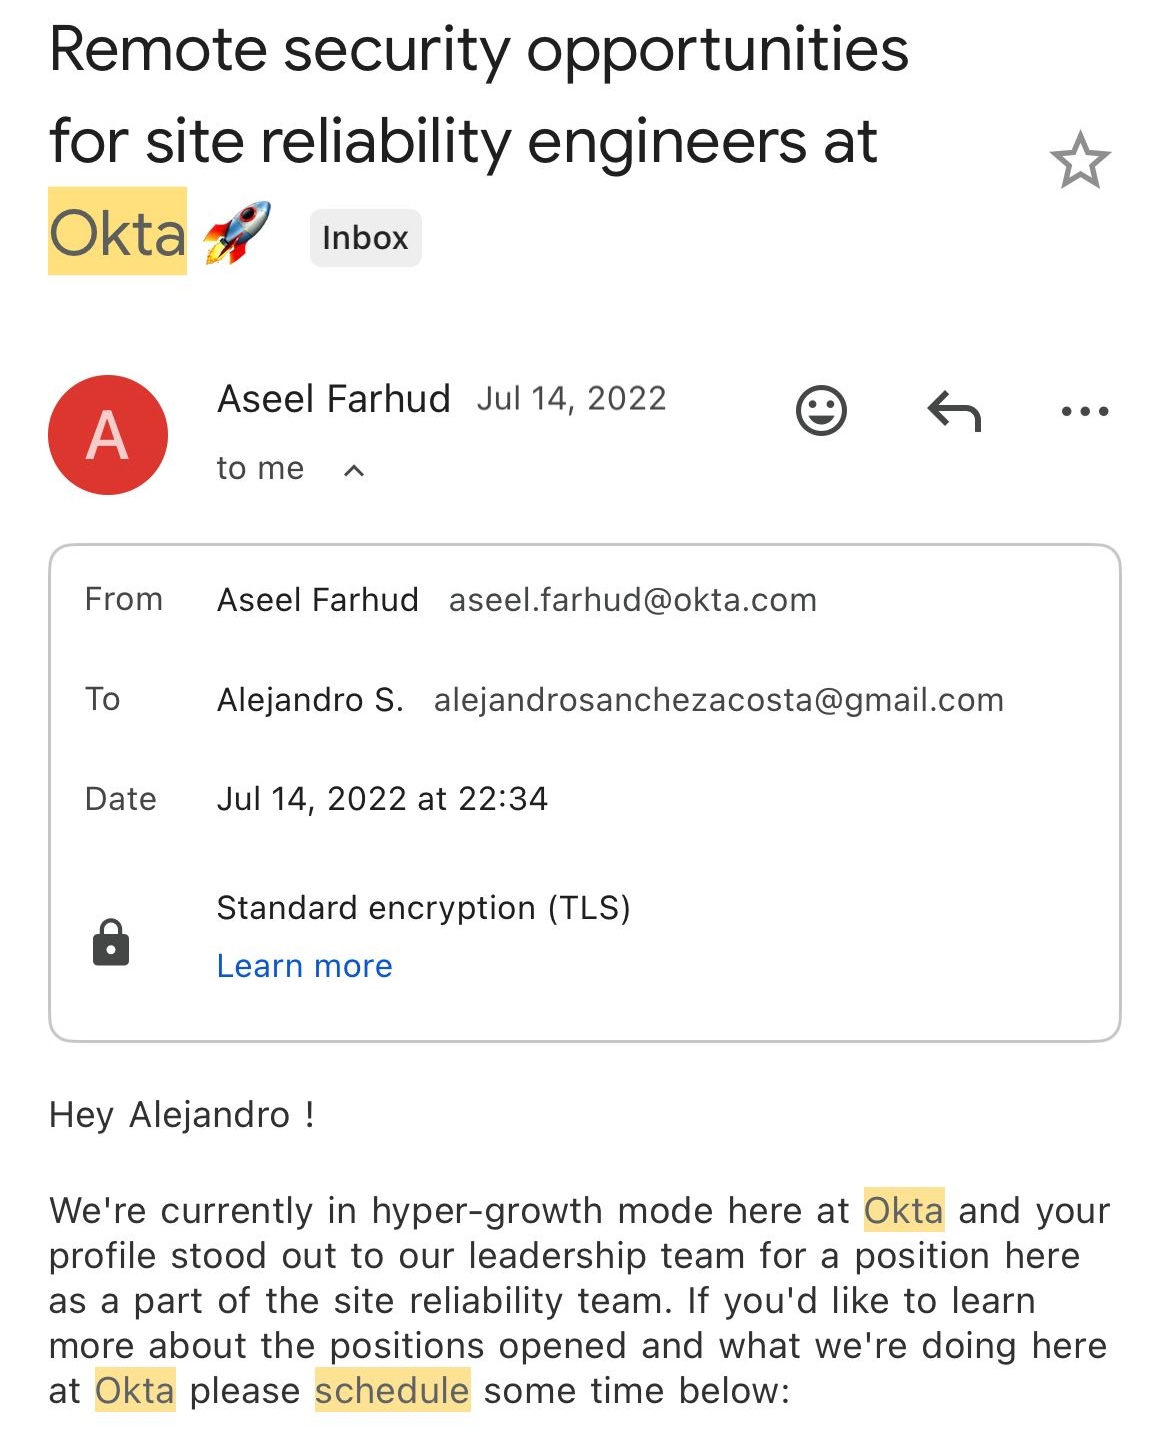1170x1449 pixels.
Task: Collapse recipient details chevron
Action: [354, 470]
